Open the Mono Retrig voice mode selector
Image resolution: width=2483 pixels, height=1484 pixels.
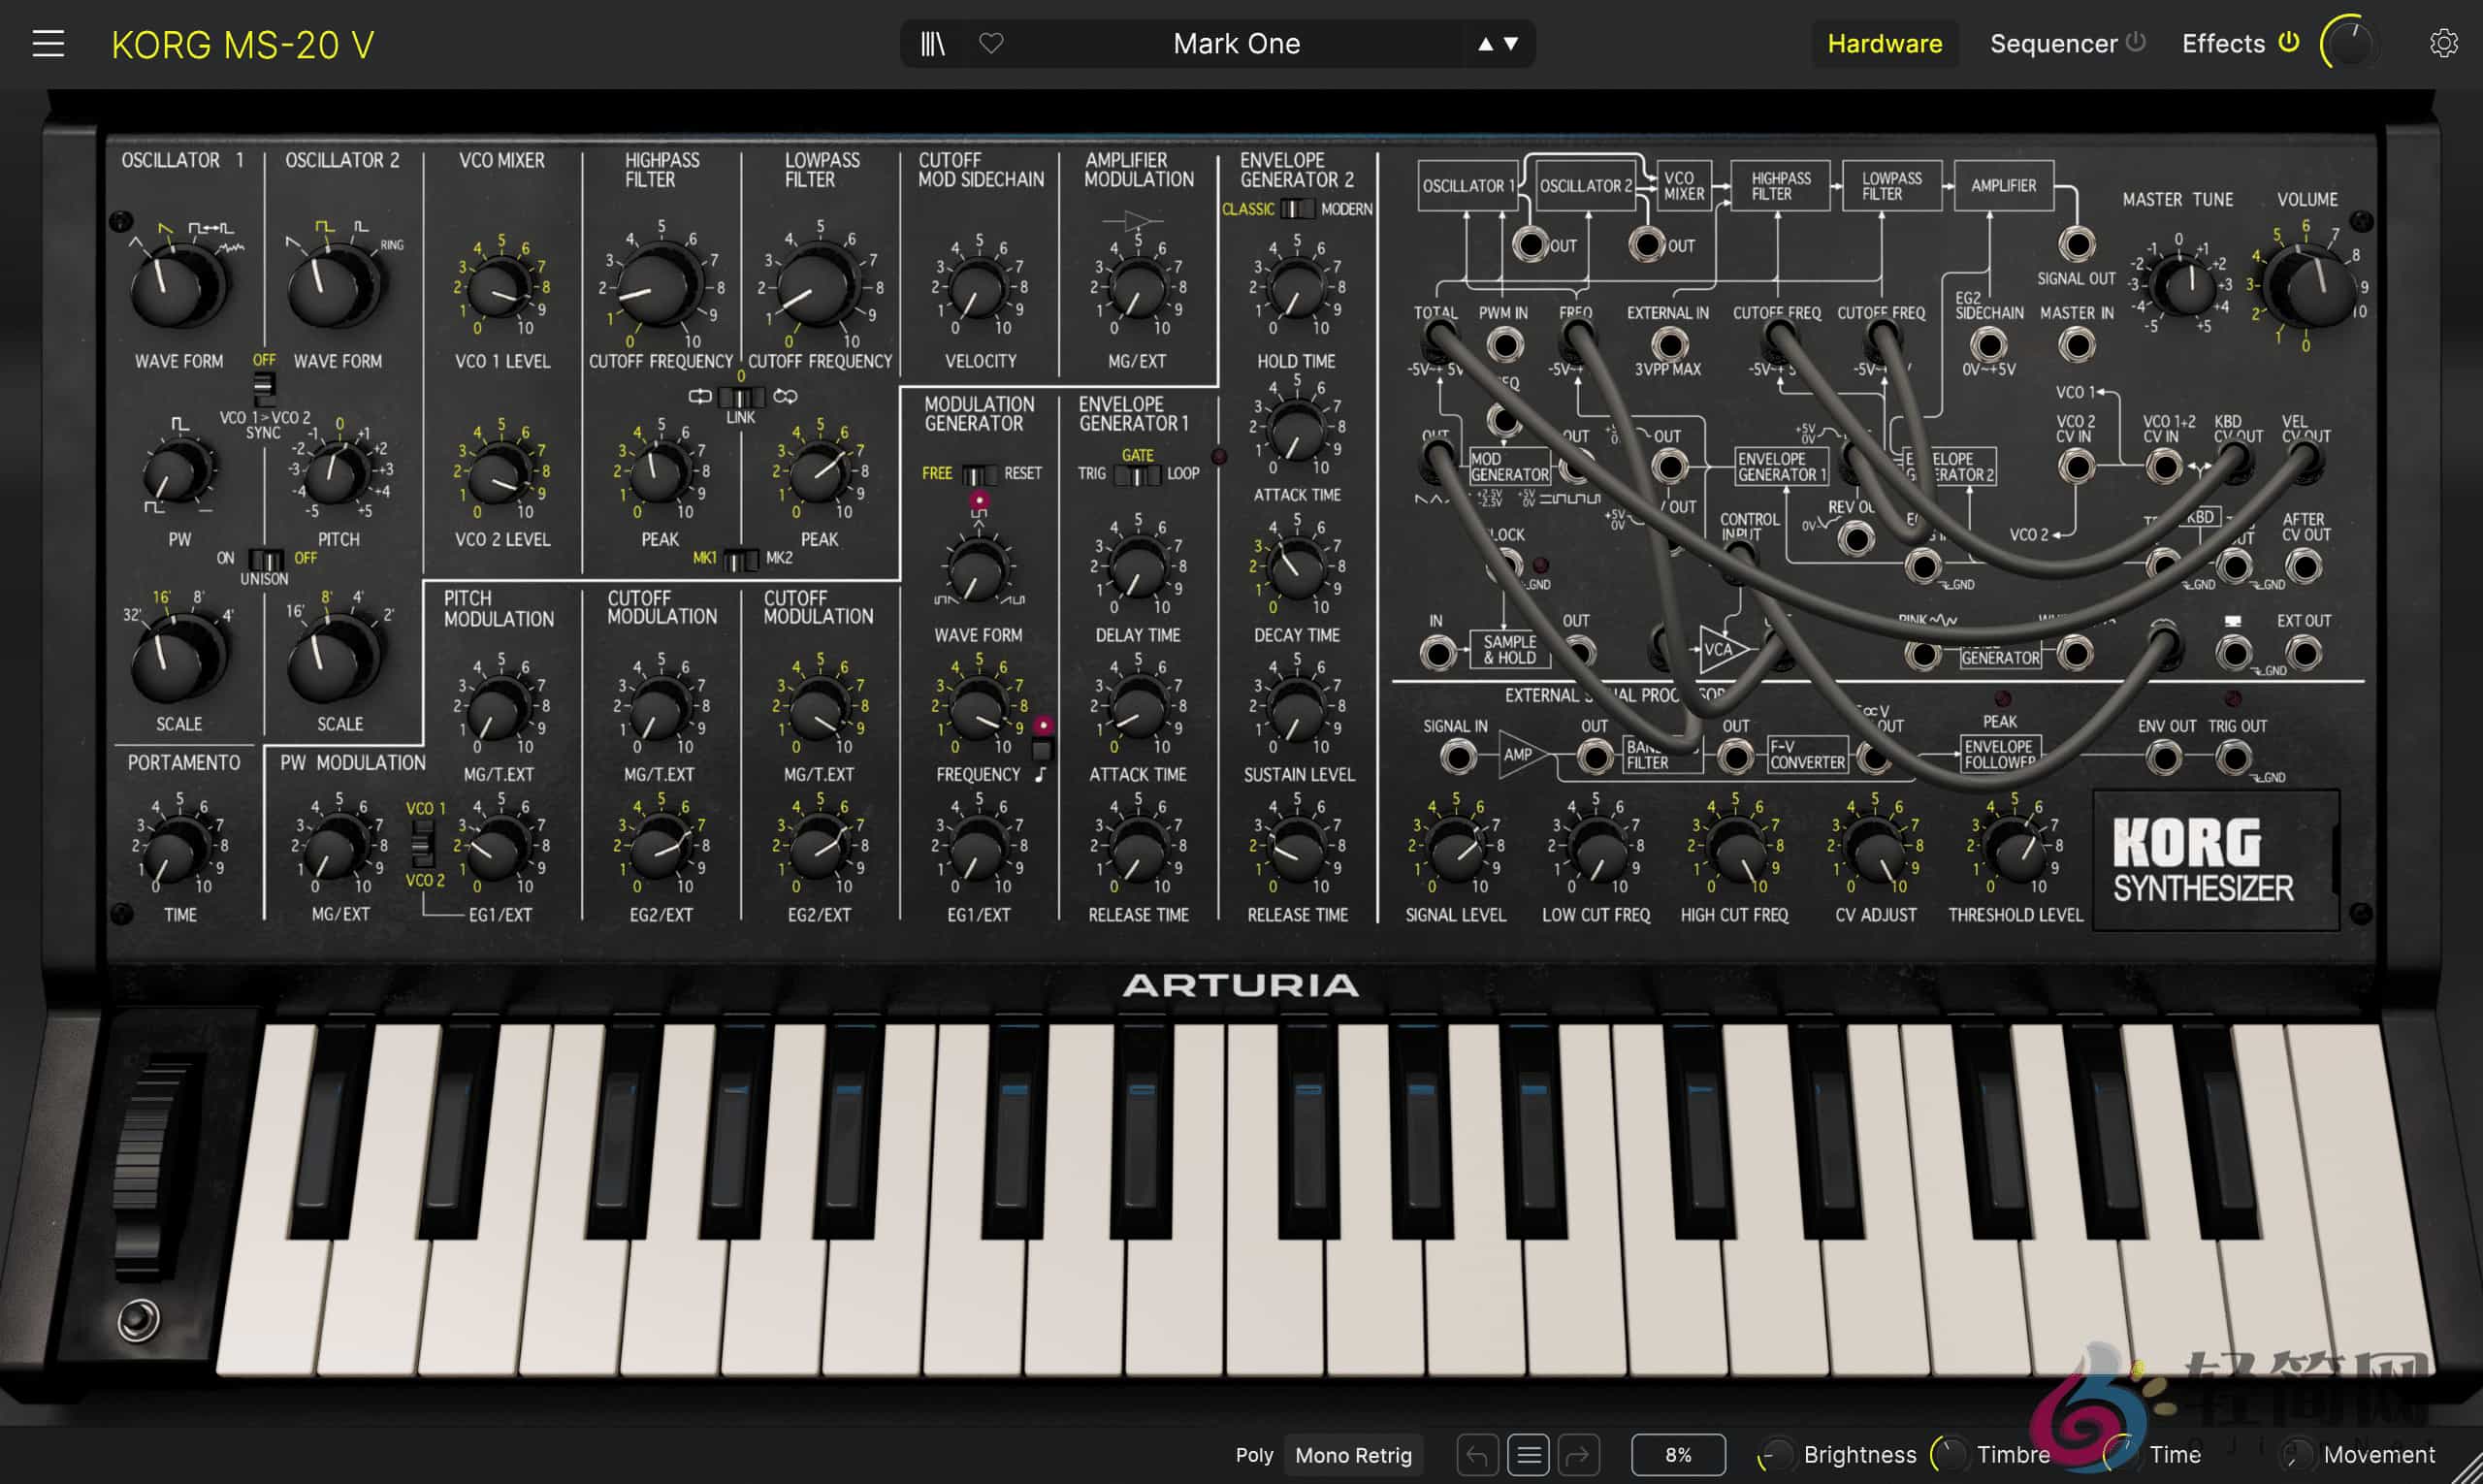[x=1354, y=1455]
